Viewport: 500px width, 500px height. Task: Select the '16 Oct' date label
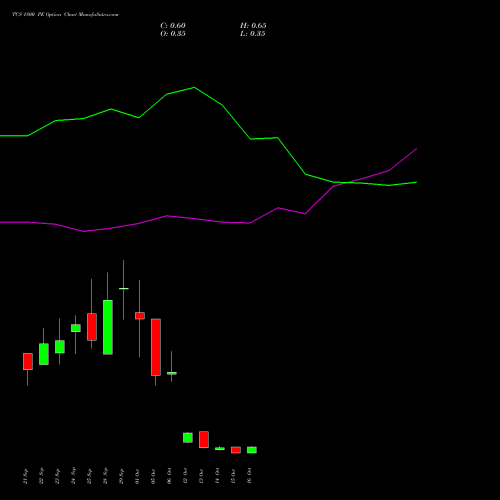249,476
